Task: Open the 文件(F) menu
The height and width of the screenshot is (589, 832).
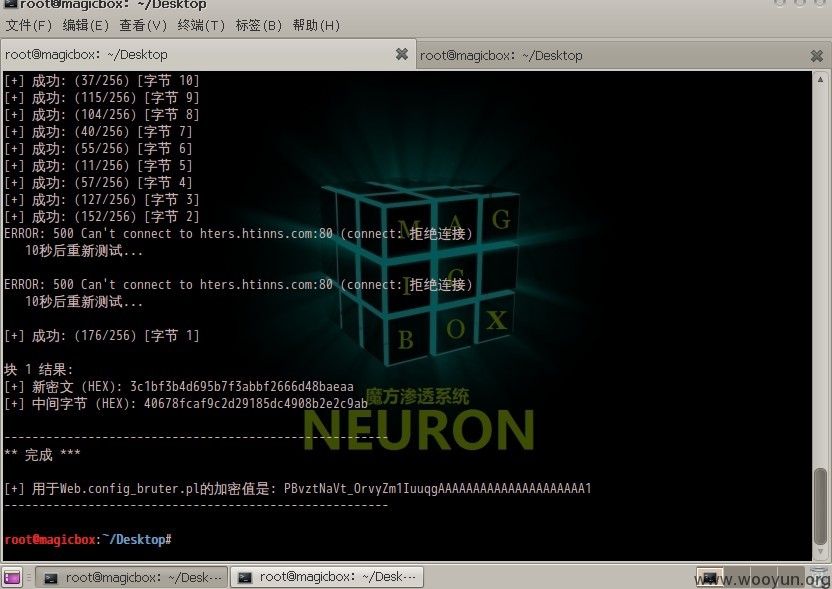Action: tap(29, 25)
